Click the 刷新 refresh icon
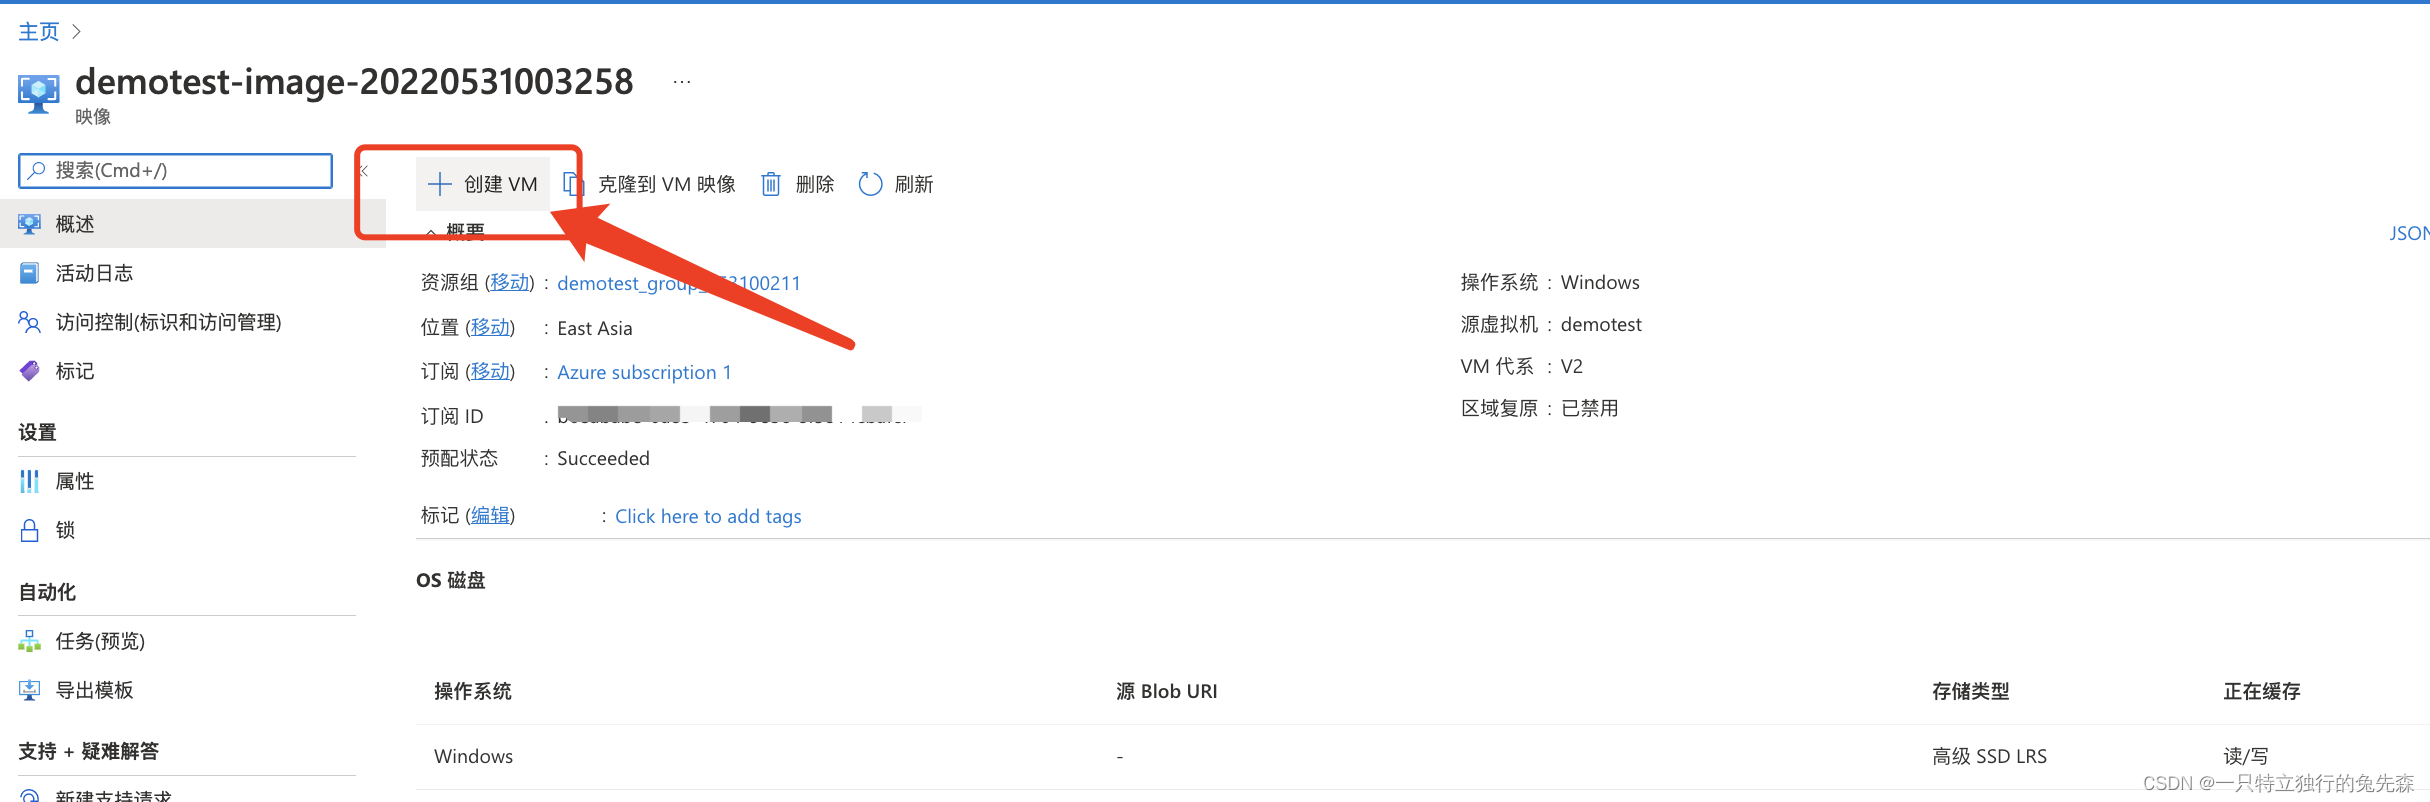This screenshot has height=802, width=2430. [x=870, y=184]
